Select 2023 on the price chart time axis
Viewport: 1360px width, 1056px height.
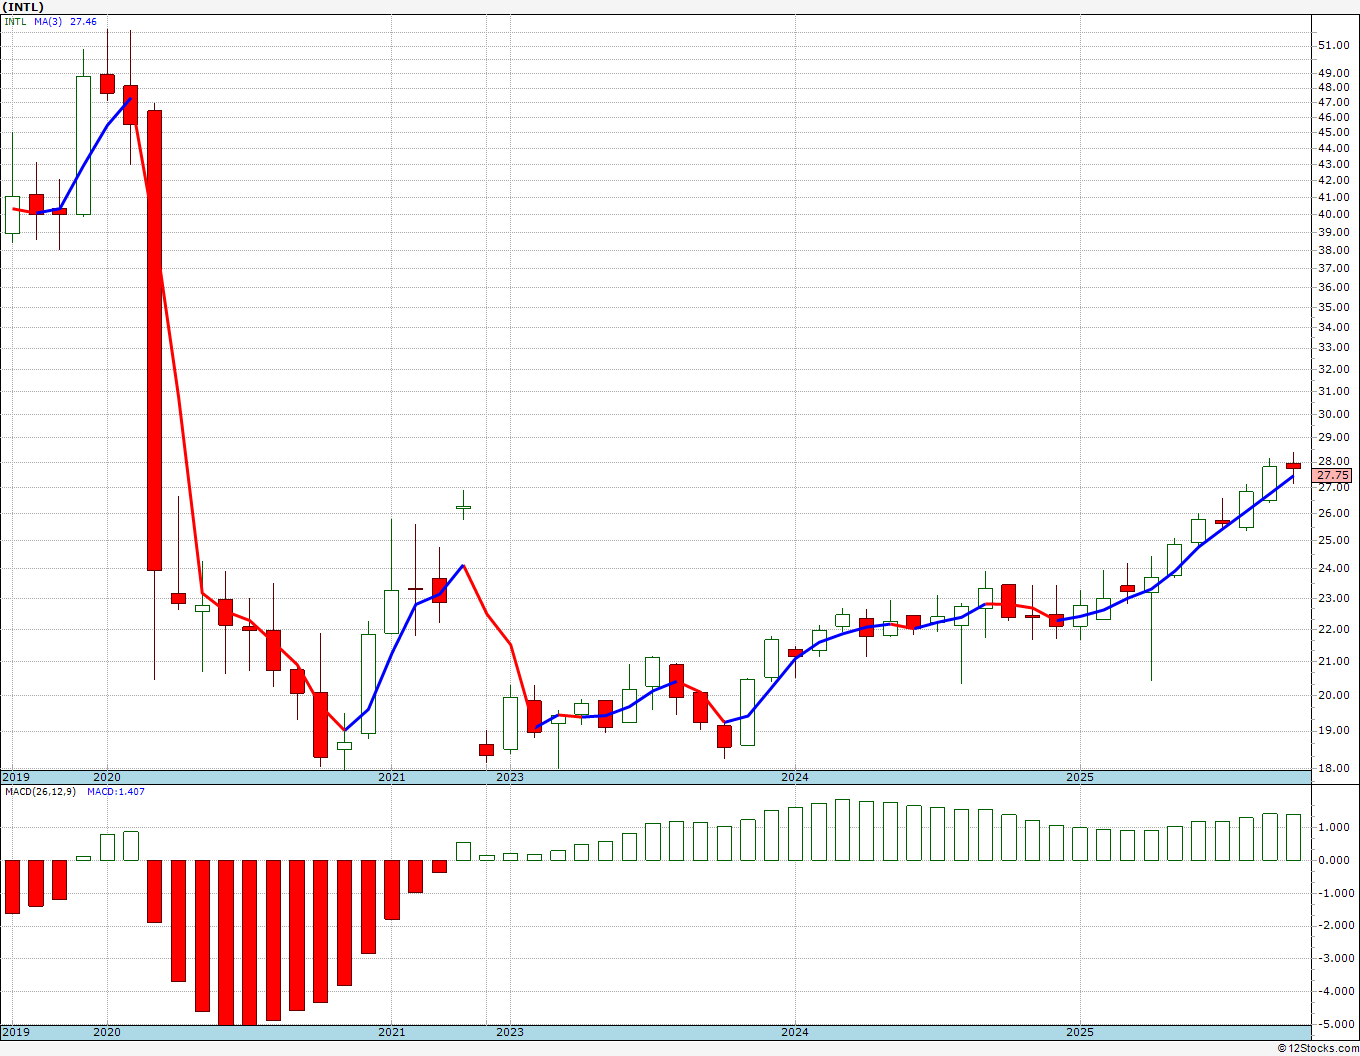(510, 777)
